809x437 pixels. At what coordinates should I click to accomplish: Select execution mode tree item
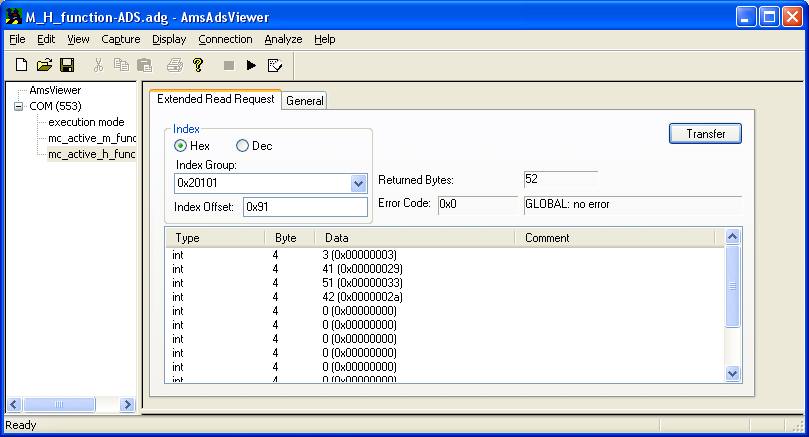coord(86,122)
